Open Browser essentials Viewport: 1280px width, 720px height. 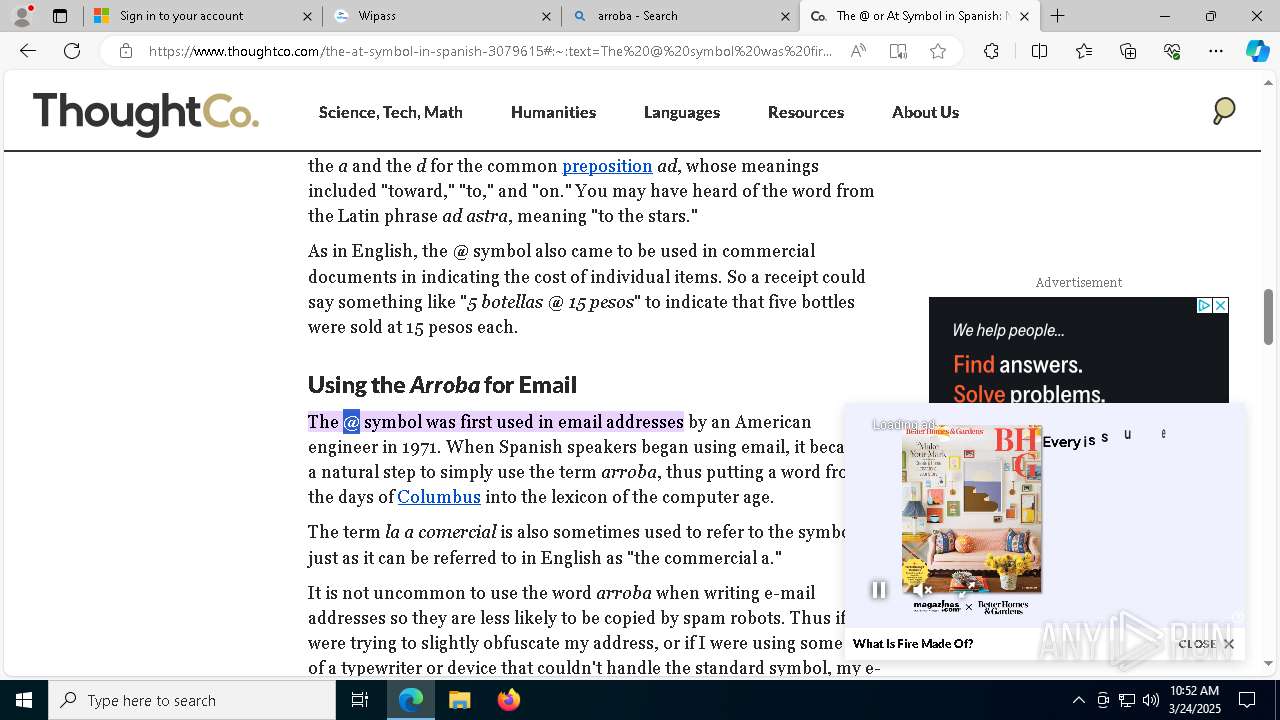tap(1172, 51)
